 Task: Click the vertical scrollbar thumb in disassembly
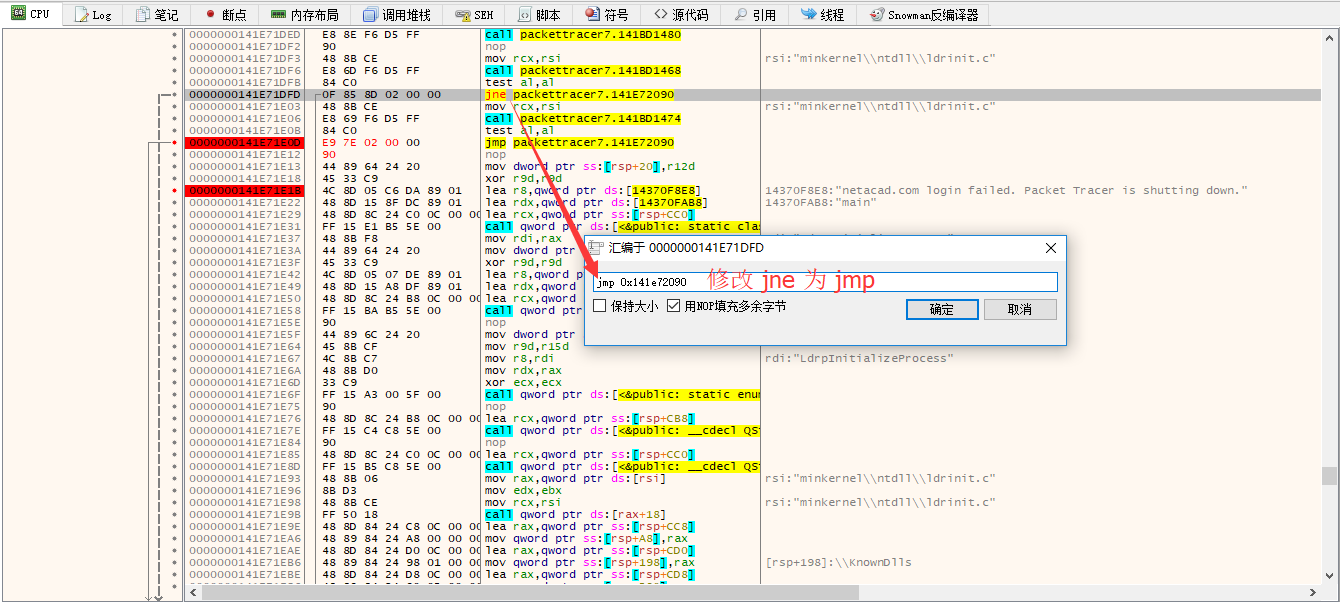point(1328,475)
